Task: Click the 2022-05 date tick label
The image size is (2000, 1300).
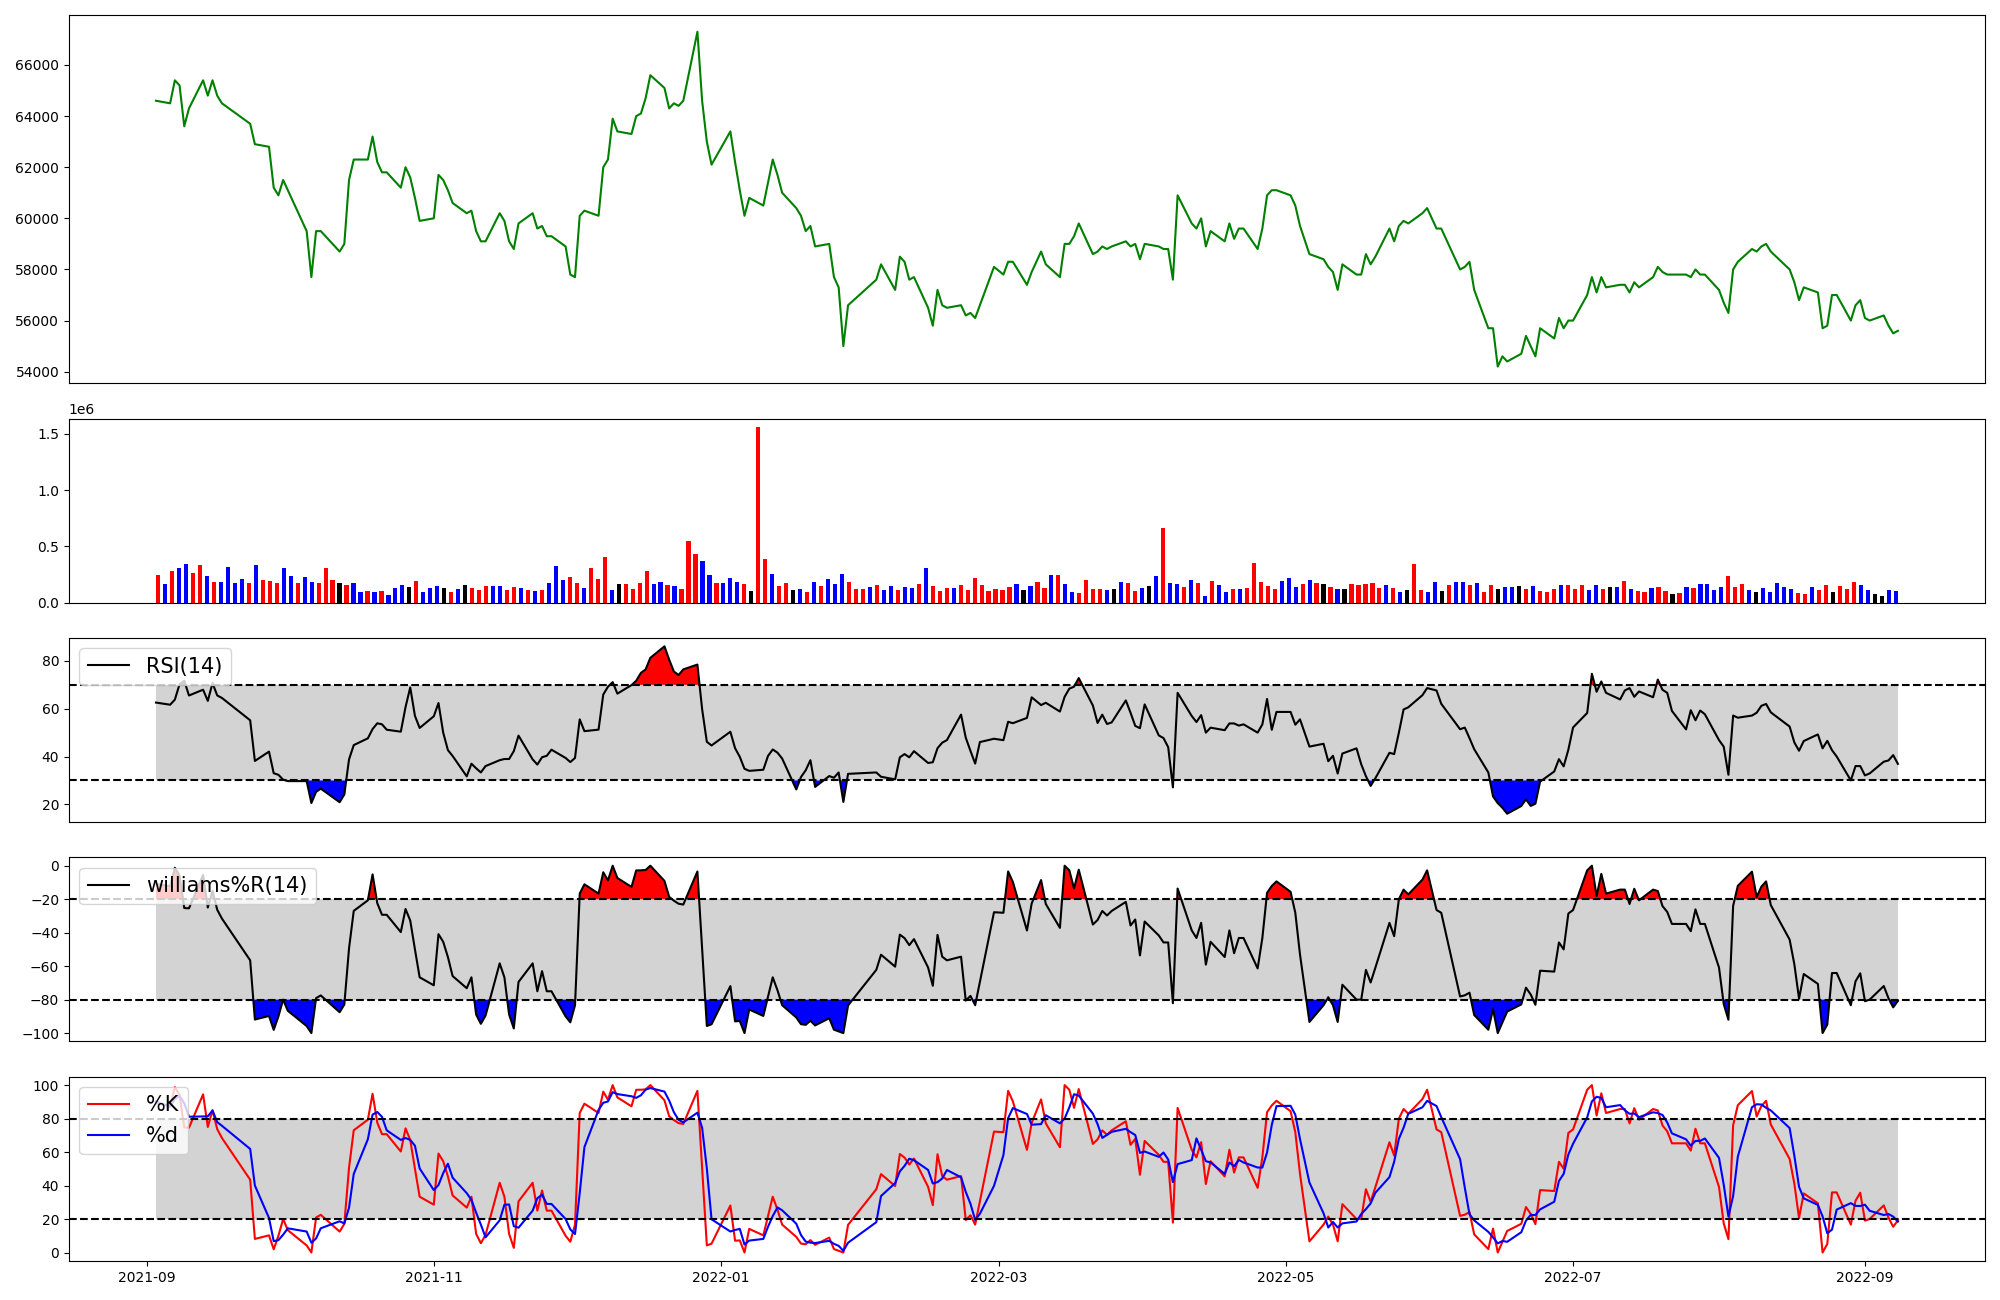Action: coord(1285,1277)
